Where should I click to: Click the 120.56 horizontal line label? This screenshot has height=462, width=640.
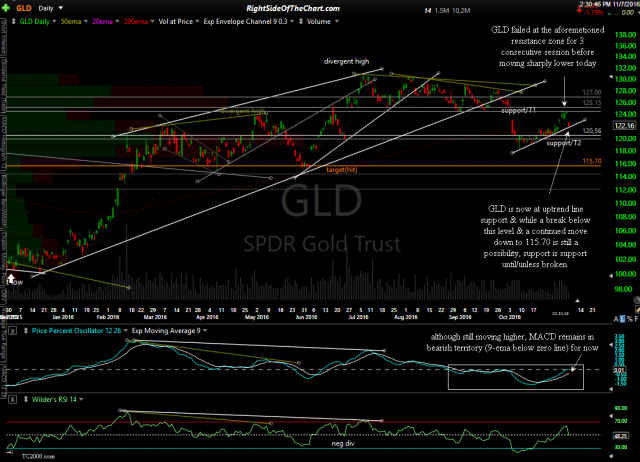(x=592, y=131)
